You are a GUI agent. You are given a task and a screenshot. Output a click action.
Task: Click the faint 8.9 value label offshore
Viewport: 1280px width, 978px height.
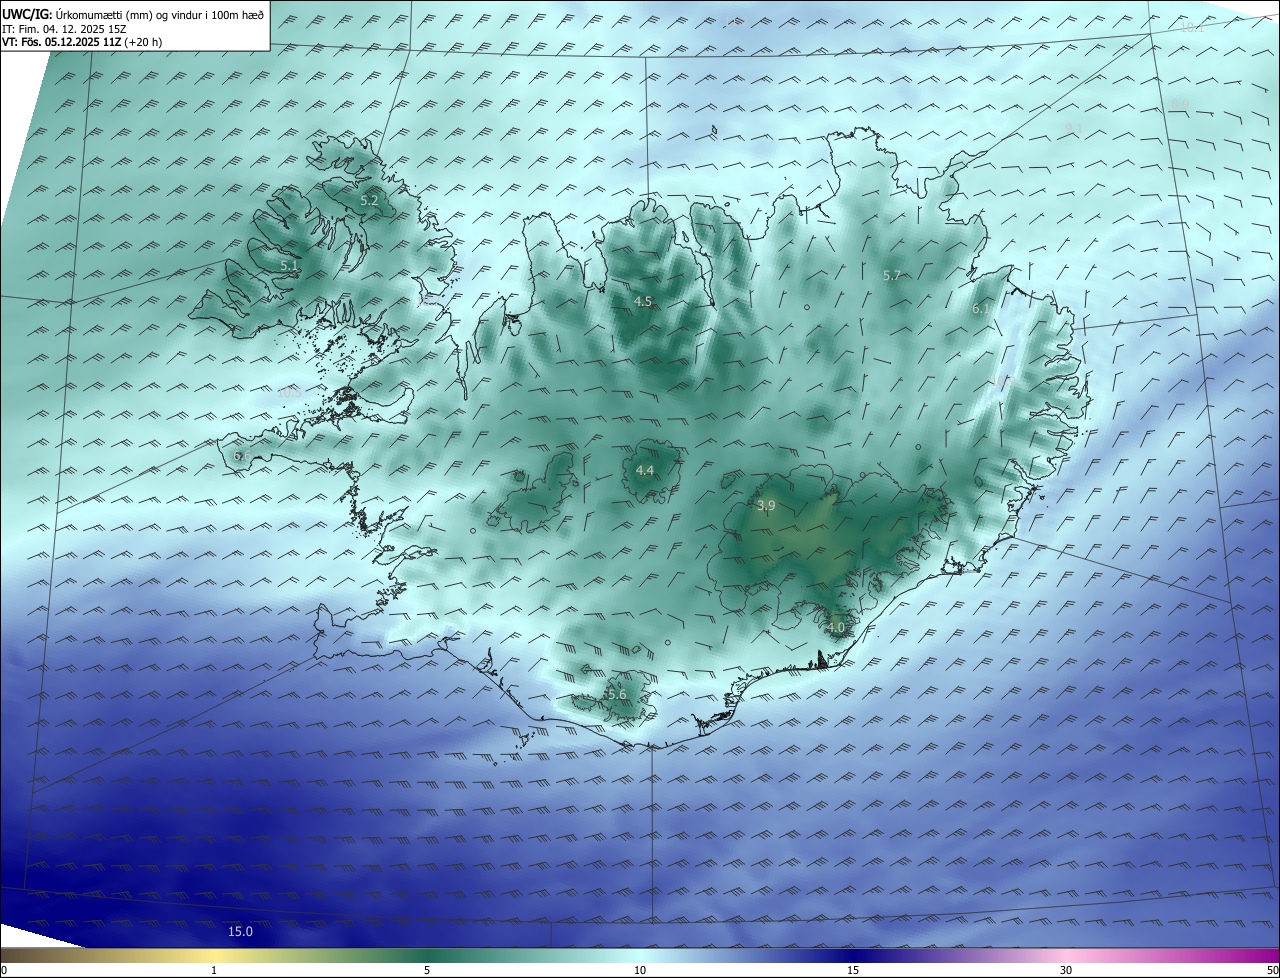coord(1180,105)
